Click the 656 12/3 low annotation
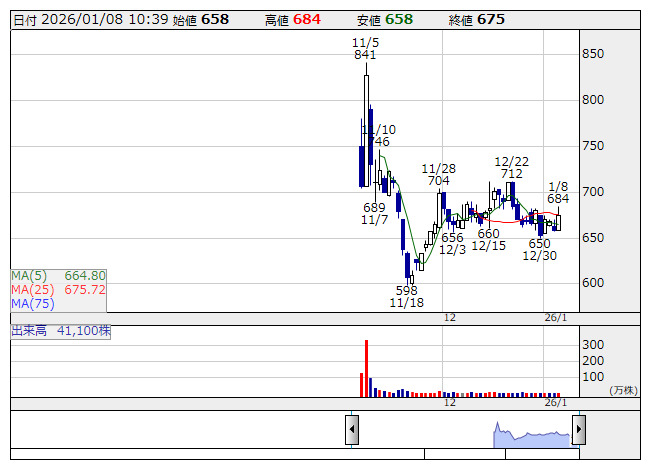Image resolution: width=653 pixels, height=470 pixels. tap(452, 244)
